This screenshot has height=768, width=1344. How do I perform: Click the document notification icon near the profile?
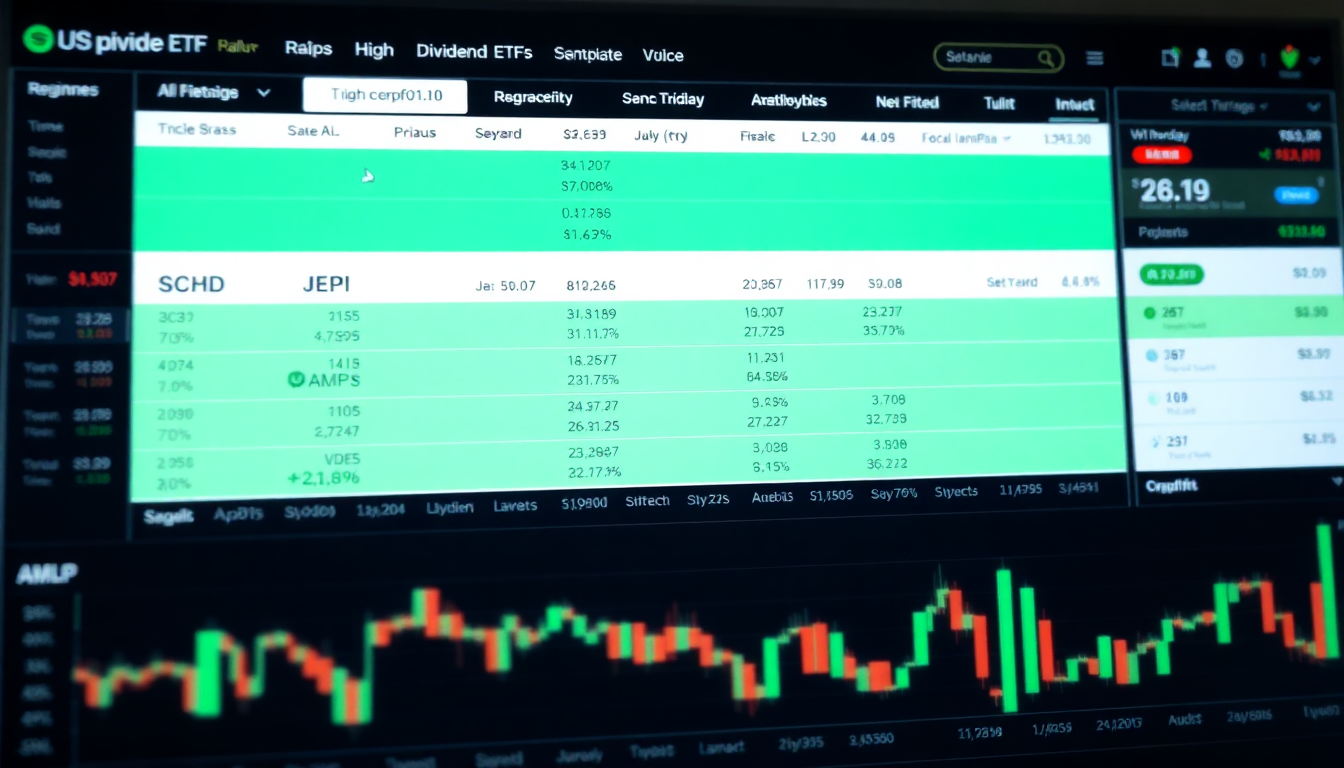coord(1170,58)
